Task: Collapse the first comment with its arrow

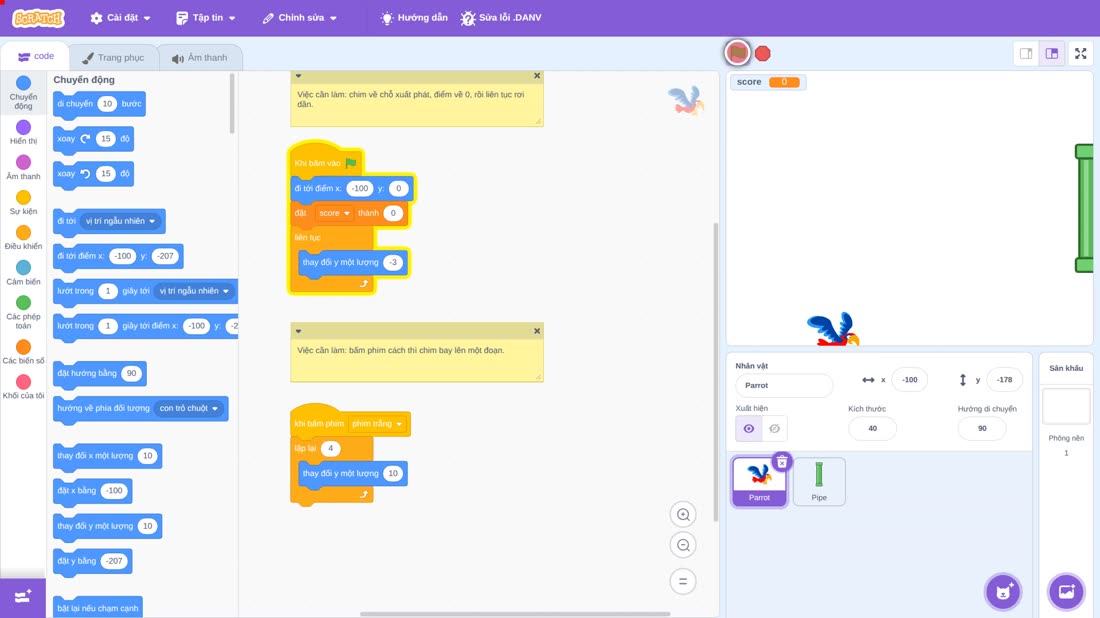Action: click(x=298, y=76)
